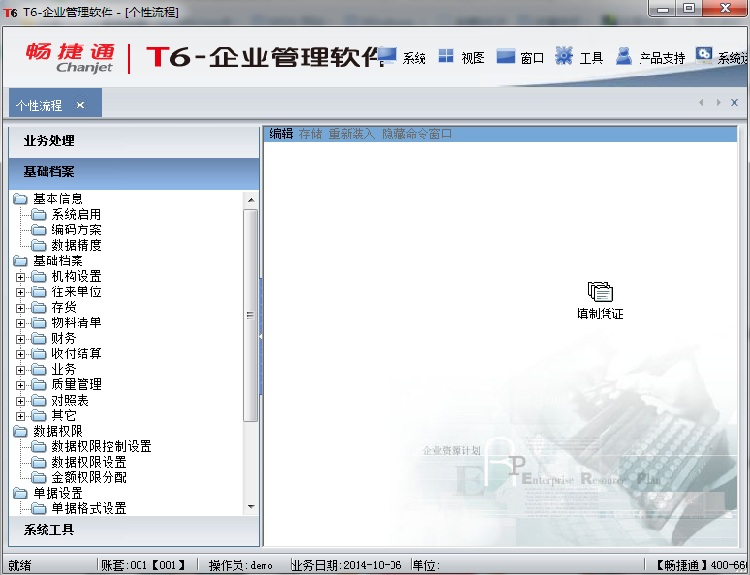
Task: Open the 系统工具 panel section
Action: [134, 530]
